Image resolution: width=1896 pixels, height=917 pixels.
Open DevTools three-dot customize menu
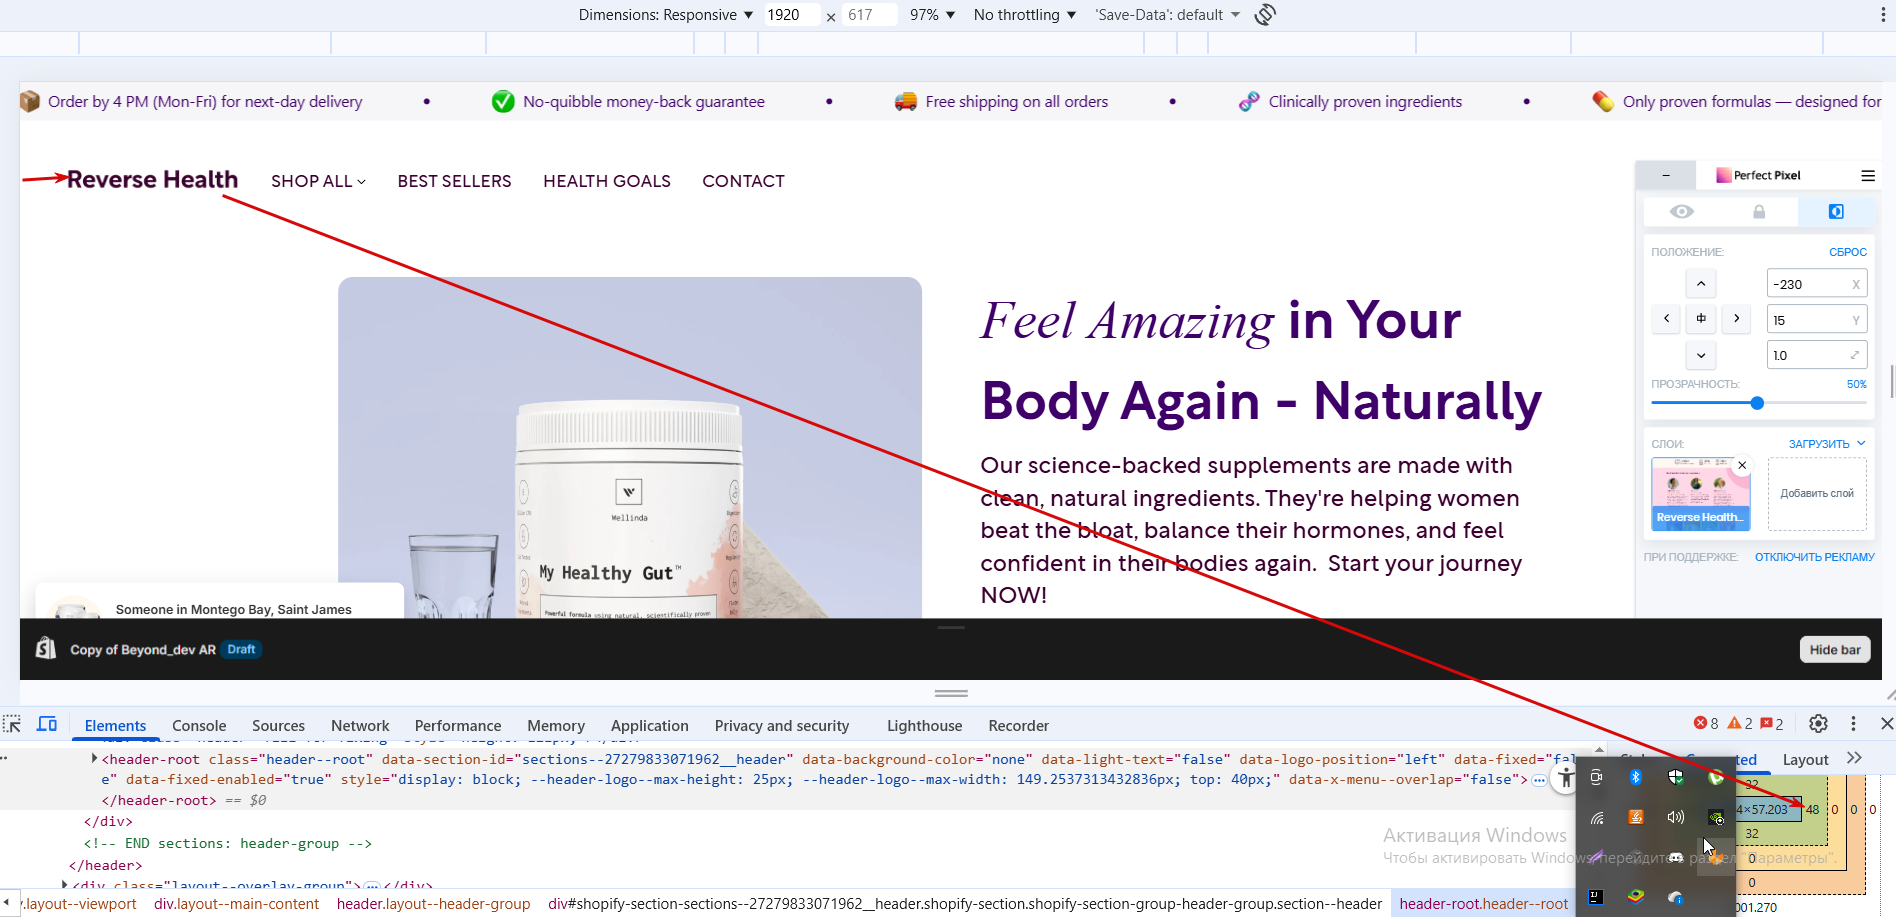point(1853,724)
